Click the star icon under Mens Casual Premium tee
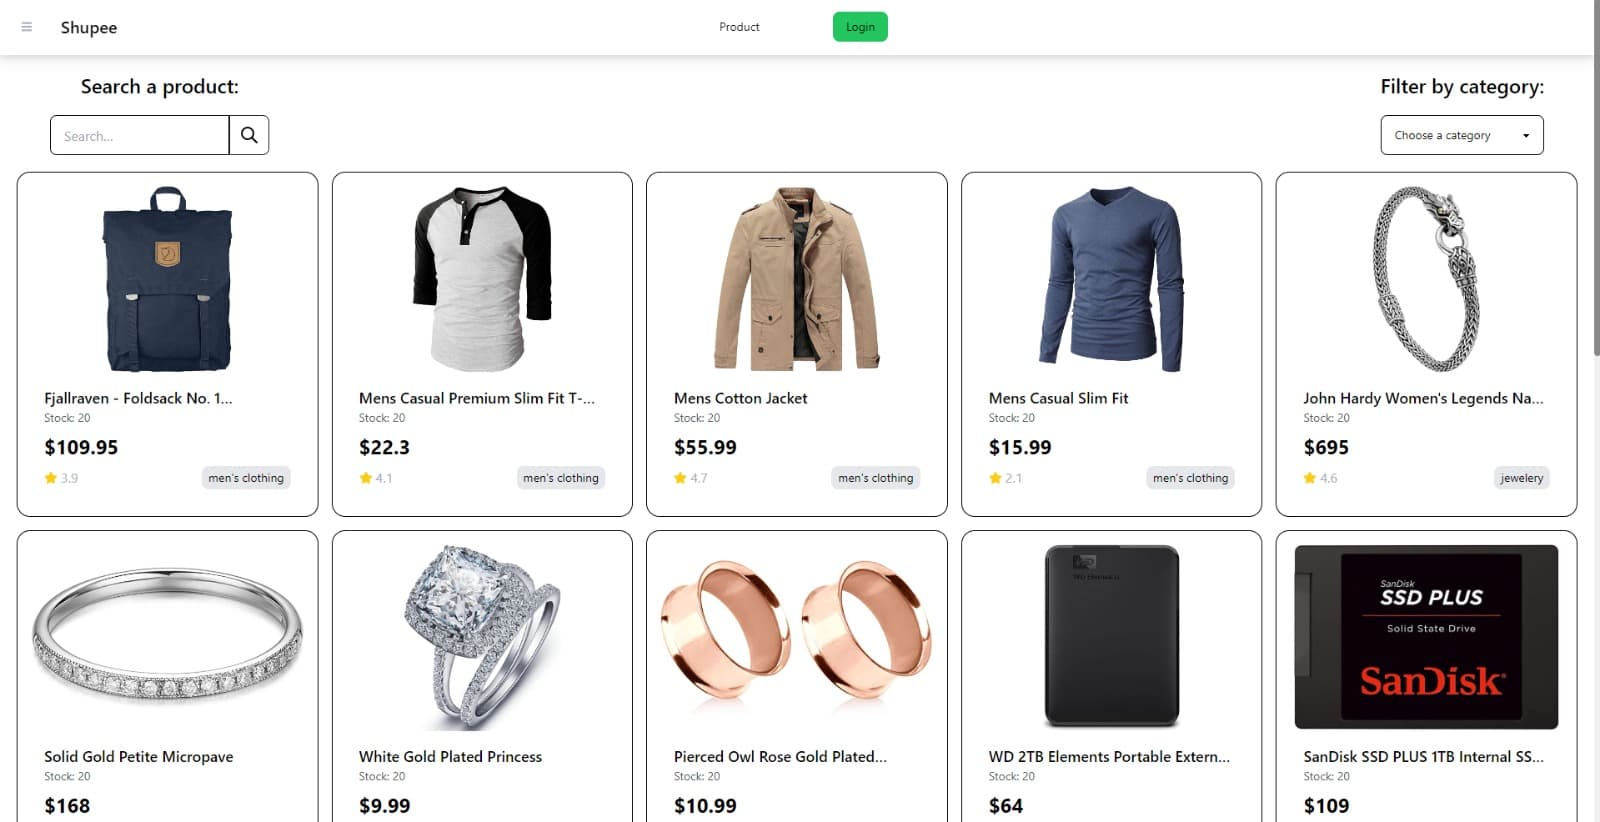Viewport: 1600px width, 822px height. coord(364,478)
